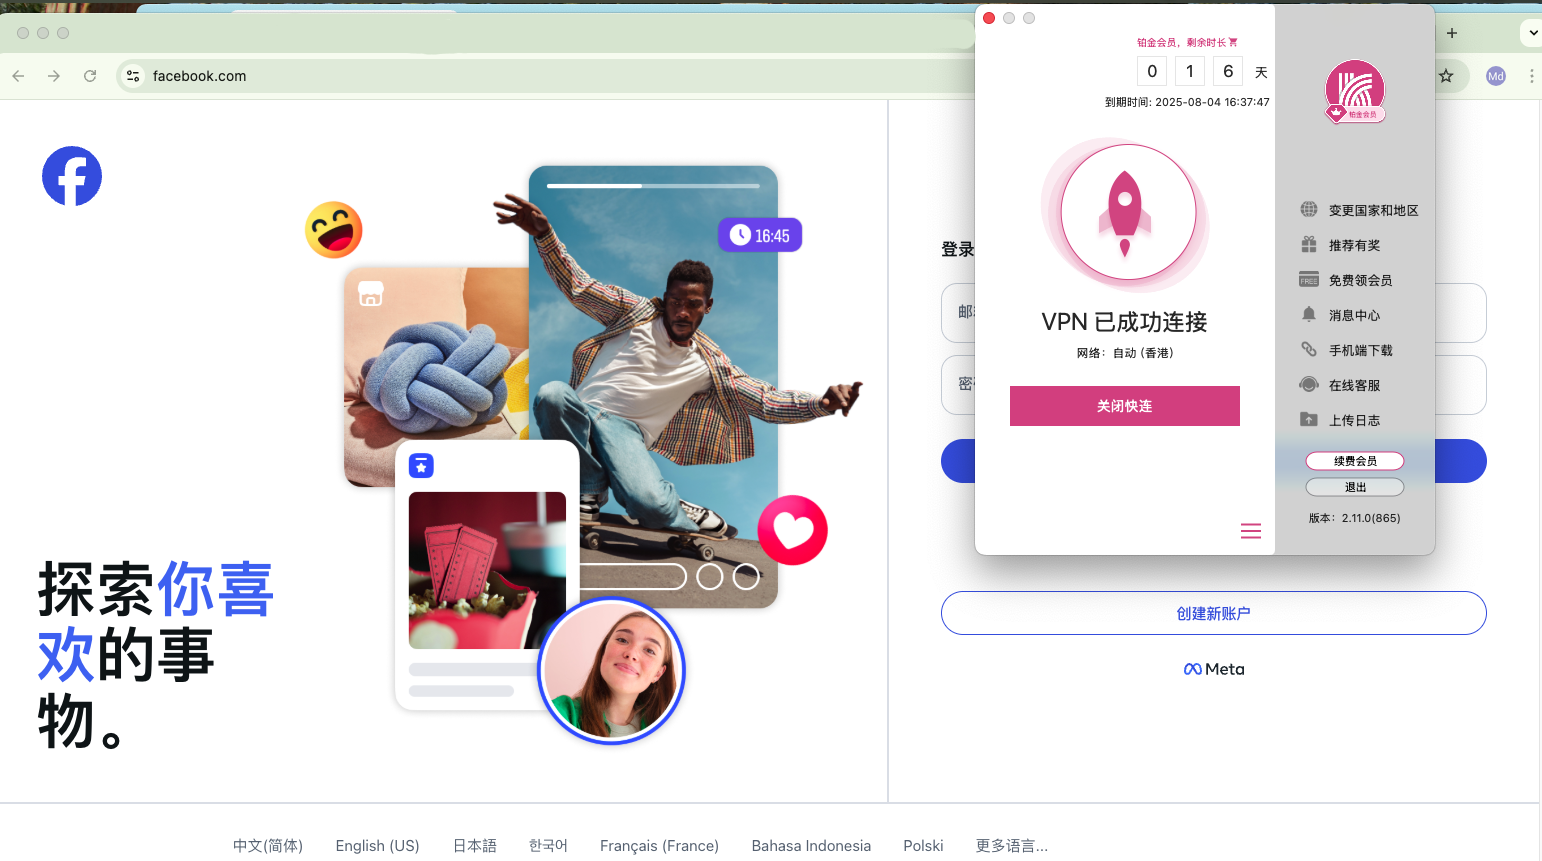Viewport: 1542px width, 861px height.
Task: Go forward in browser
Action: tap(54, 76)
